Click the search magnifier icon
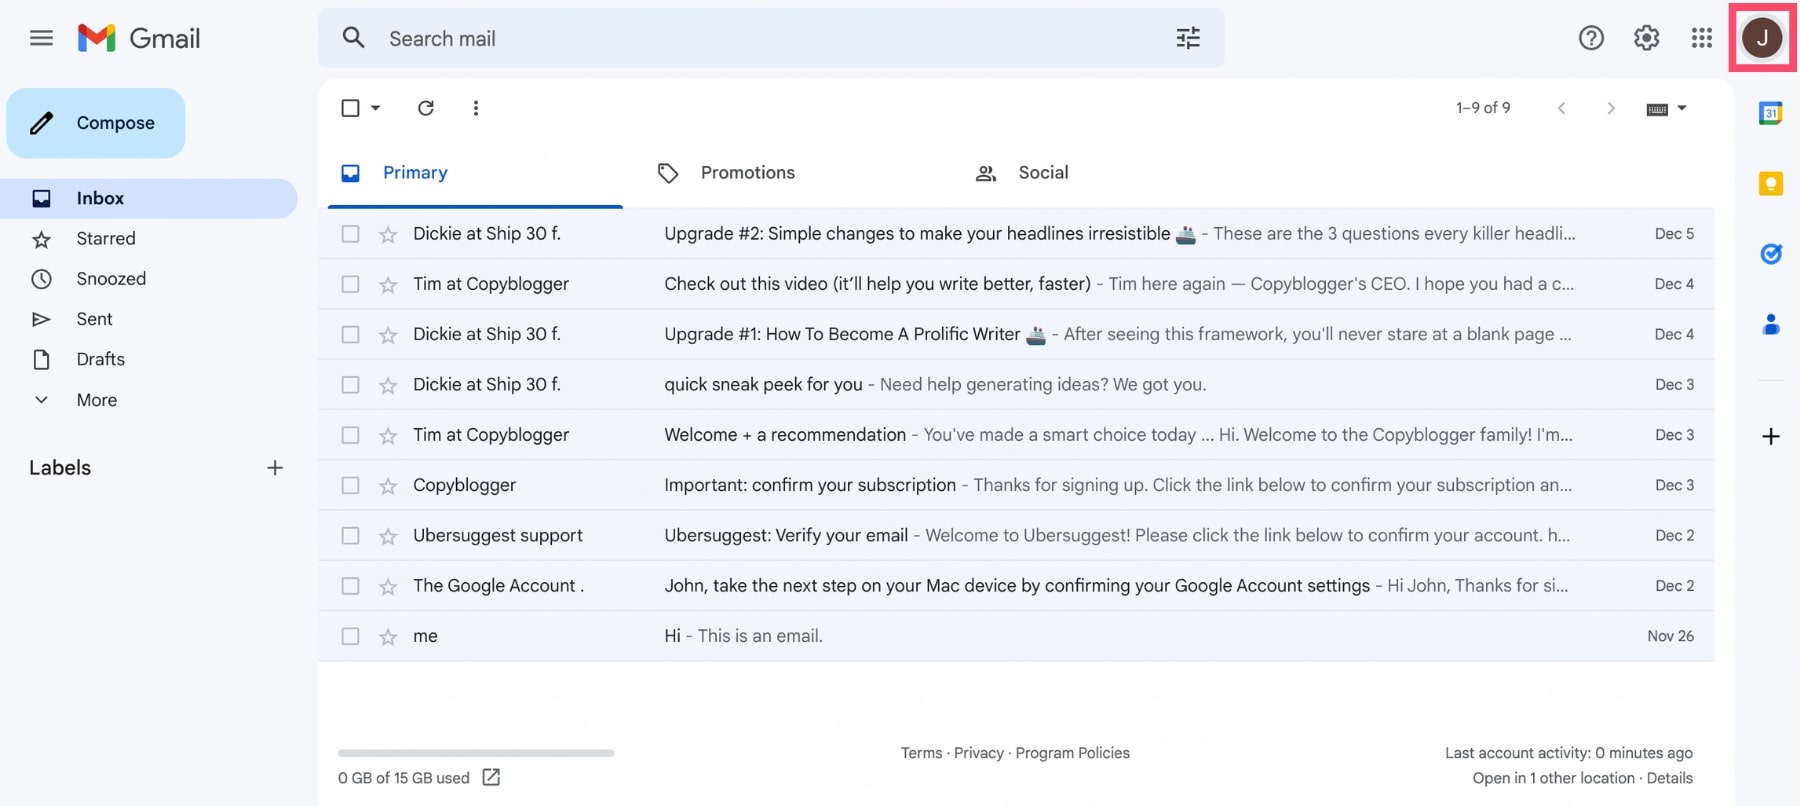 click(x=353, y=38)
